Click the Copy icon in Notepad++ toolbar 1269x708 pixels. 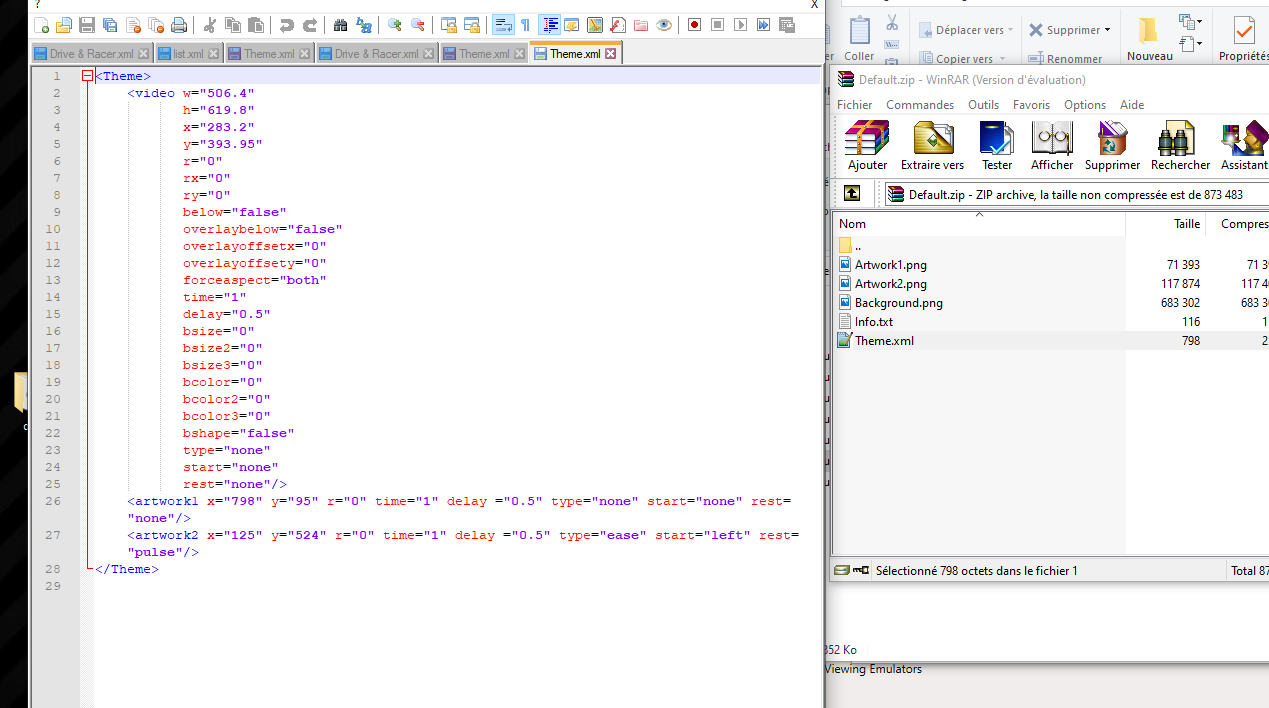[233, 25]
